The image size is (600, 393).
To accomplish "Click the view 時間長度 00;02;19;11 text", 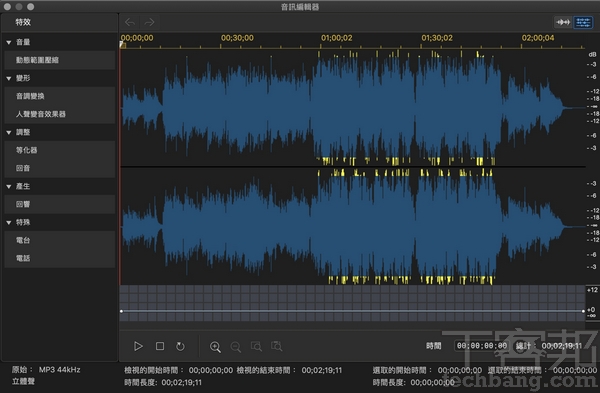I will pos(163,382).
